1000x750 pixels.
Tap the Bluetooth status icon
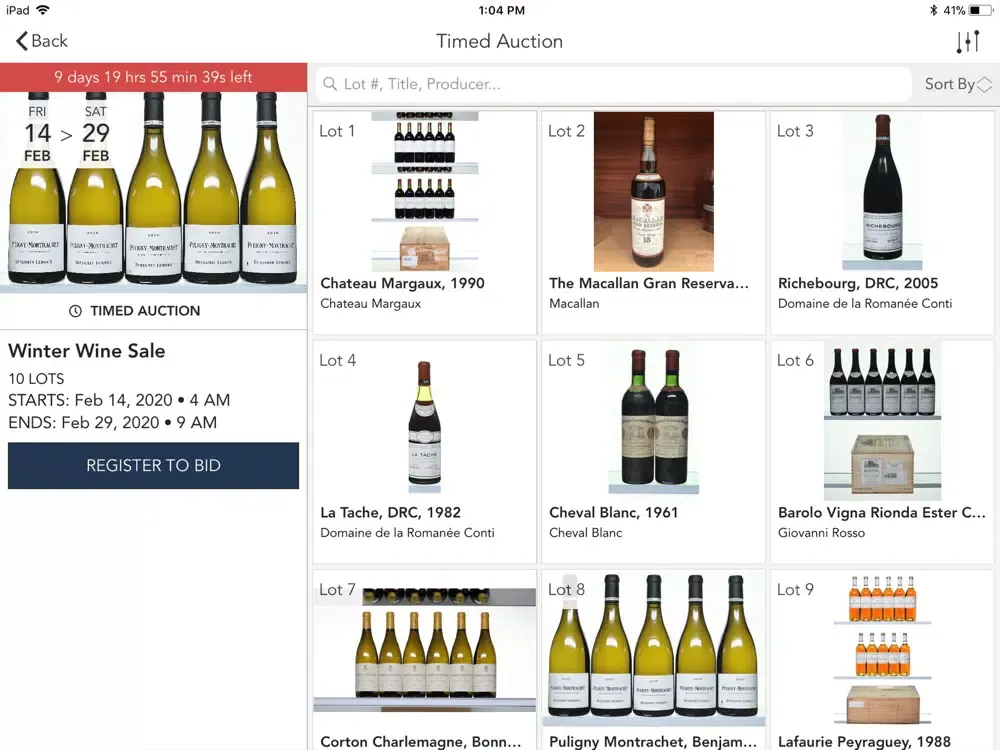tap(934, 10)
